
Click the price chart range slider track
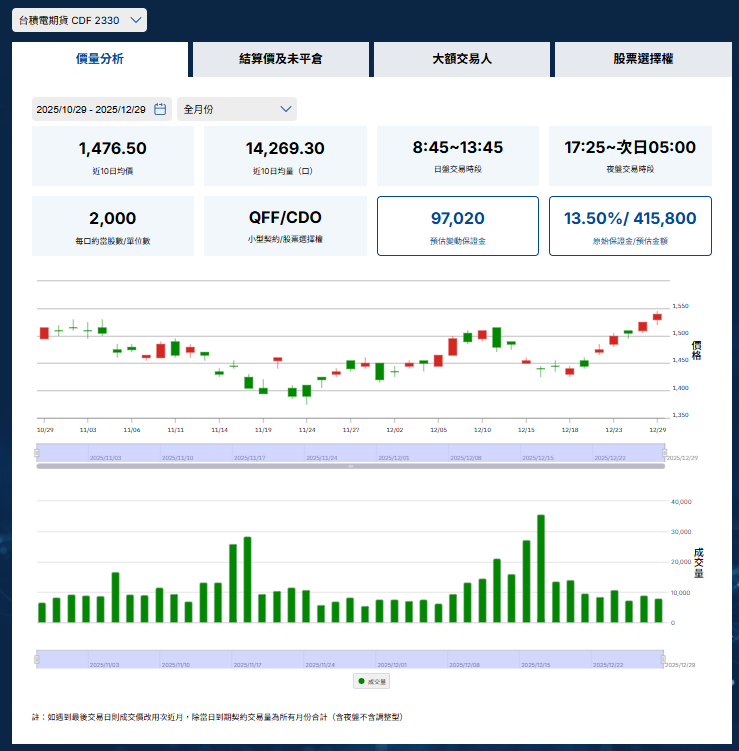point(350,454)
